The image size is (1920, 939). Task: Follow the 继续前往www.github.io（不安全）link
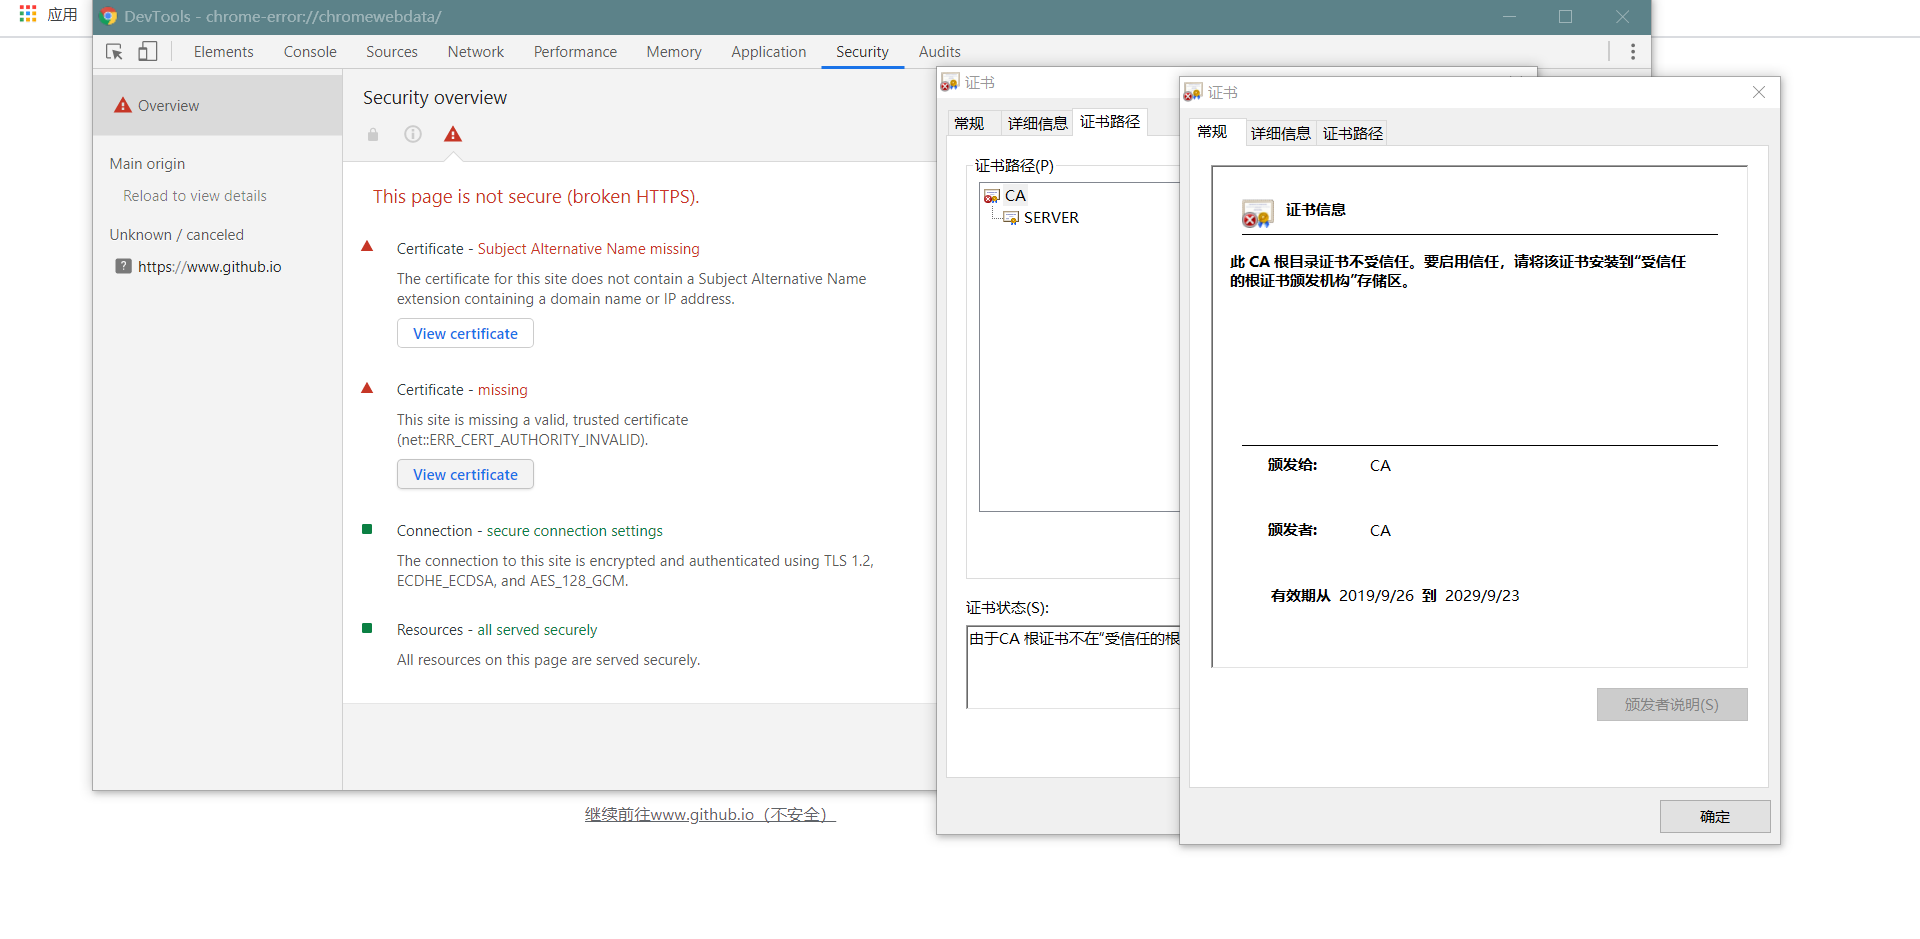point(710,814)
